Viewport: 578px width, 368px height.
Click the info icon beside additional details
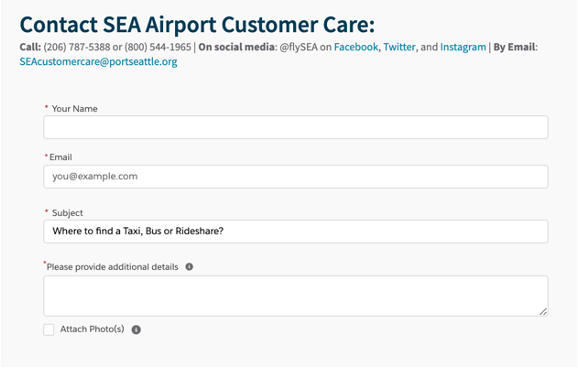[189, 267]
